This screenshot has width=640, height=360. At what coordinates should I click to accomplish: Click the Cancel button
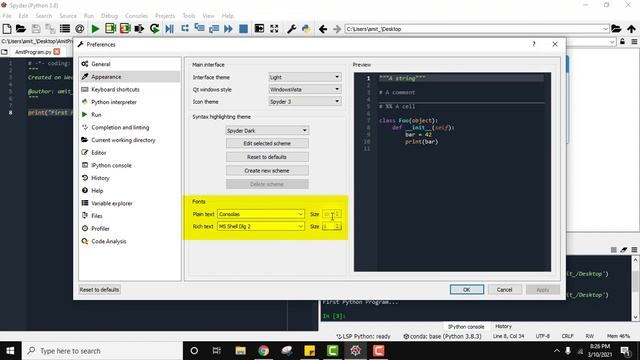504,289
